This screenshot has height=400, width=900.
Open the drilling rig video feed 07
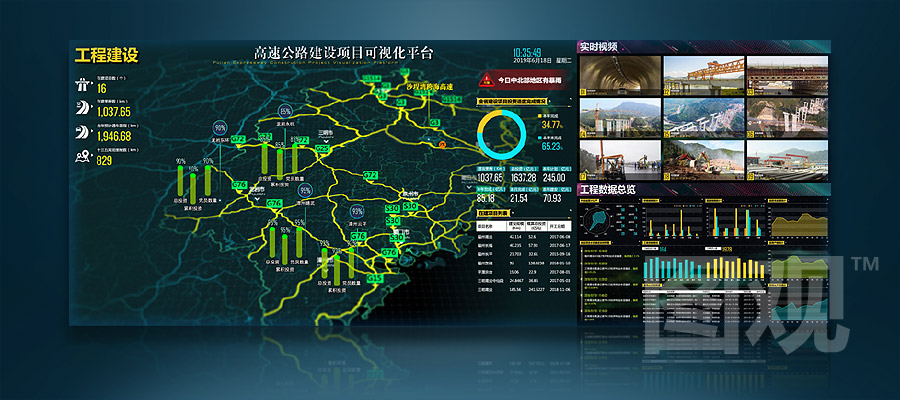tap(620, 161)
